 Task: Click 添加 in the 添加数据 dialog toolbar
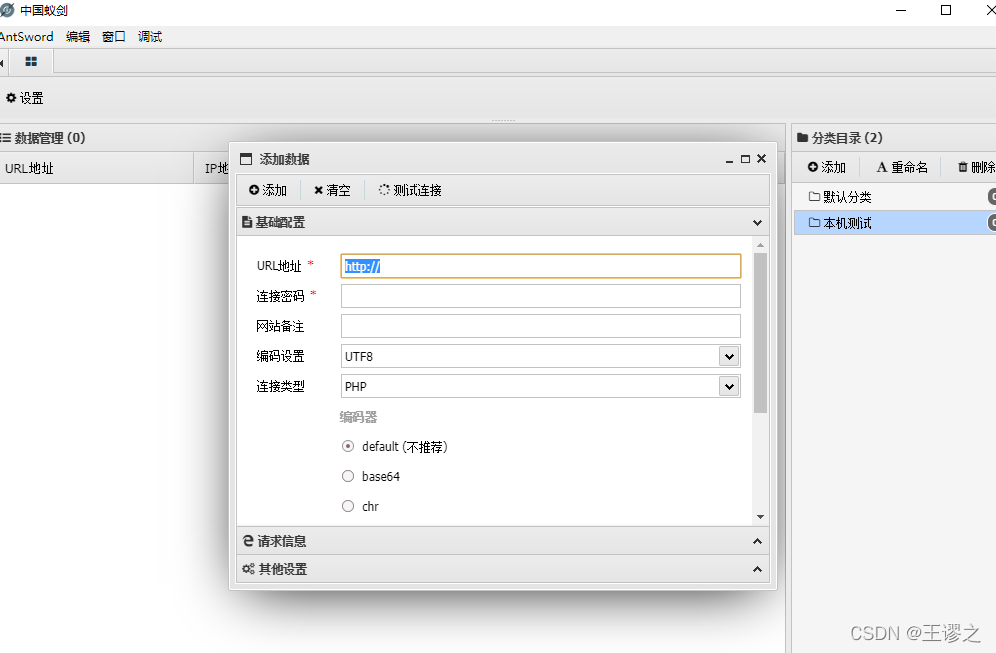(x=268, y=190)
